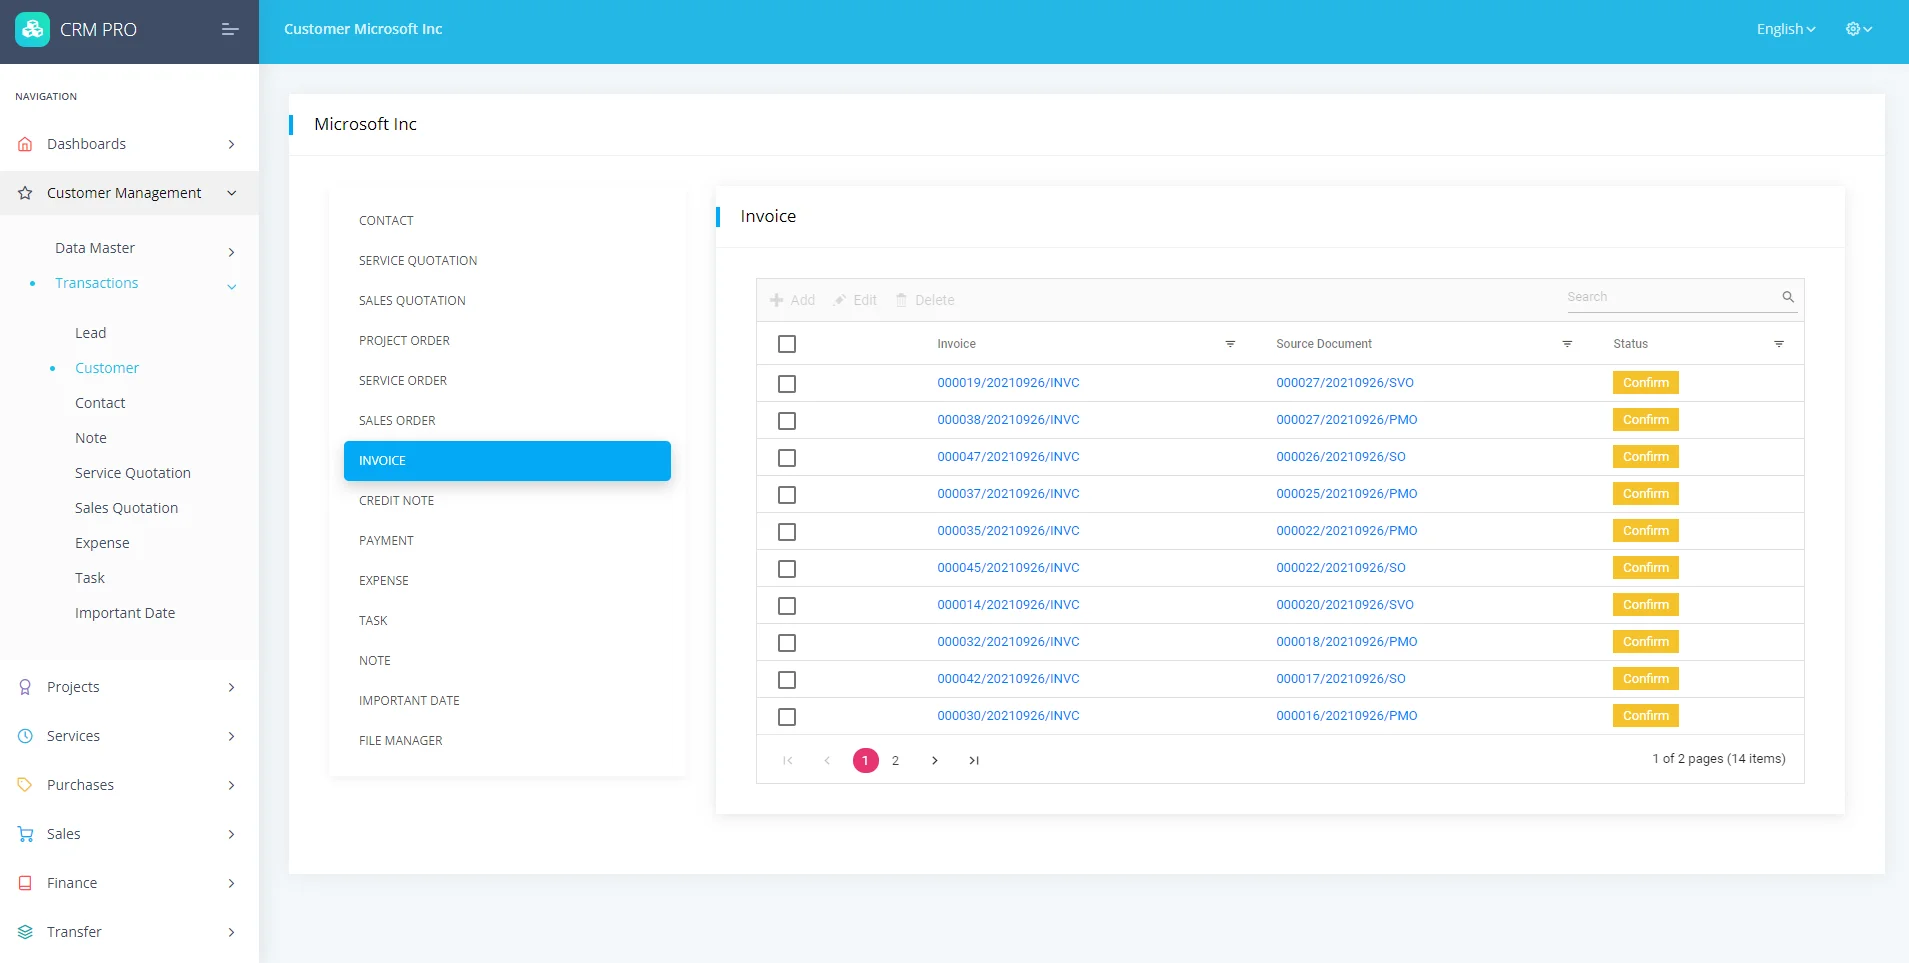Open the Status column filter icon
The width and height of the screenshot is (1909, 963).
(x=1780, y=344)
